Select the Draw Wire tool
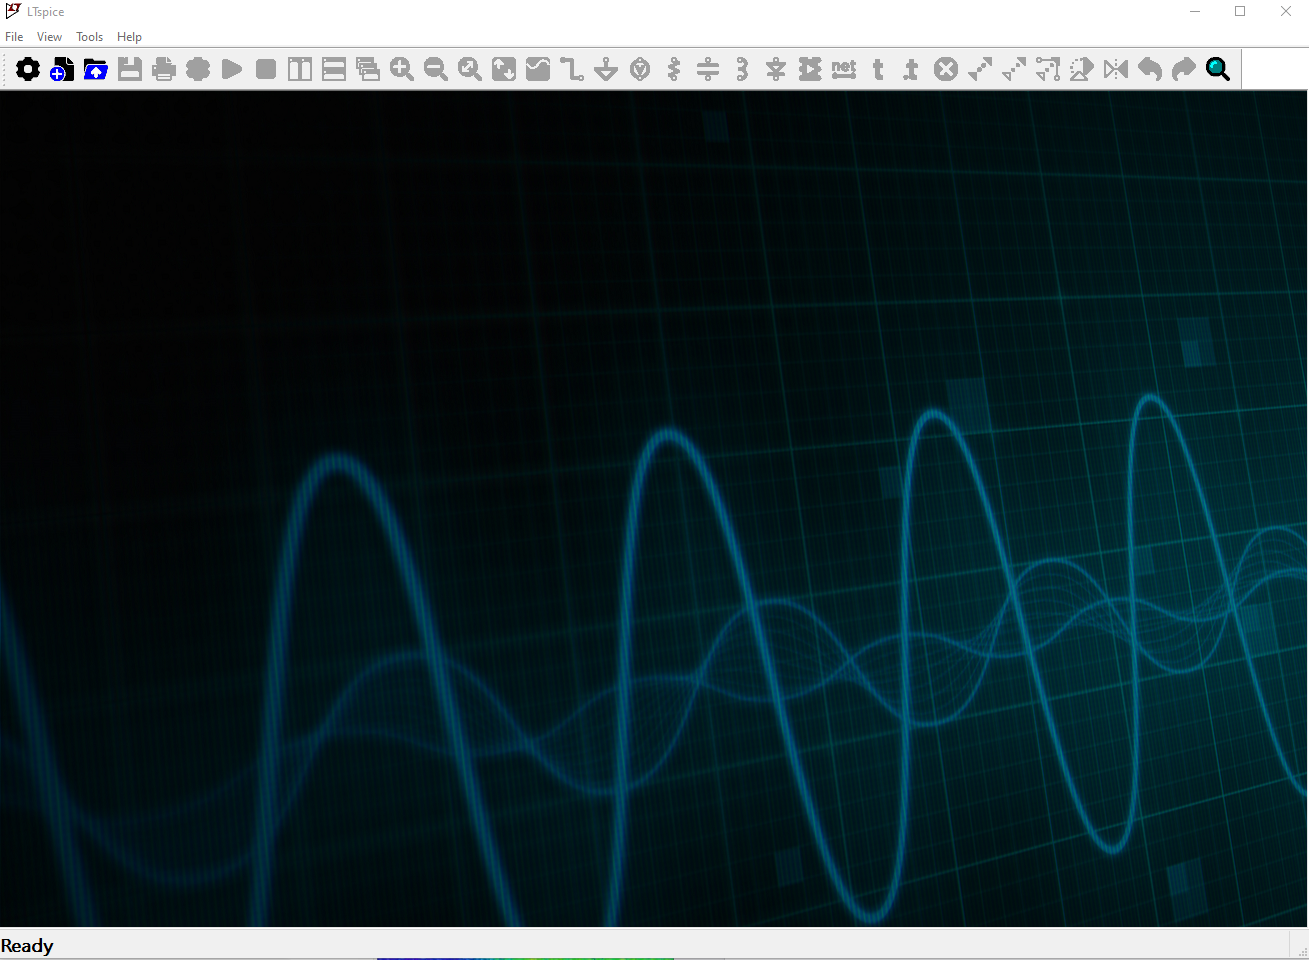The width and height of the screenshot is (1309, 960). pyautogui.click(x=572, y=69)
